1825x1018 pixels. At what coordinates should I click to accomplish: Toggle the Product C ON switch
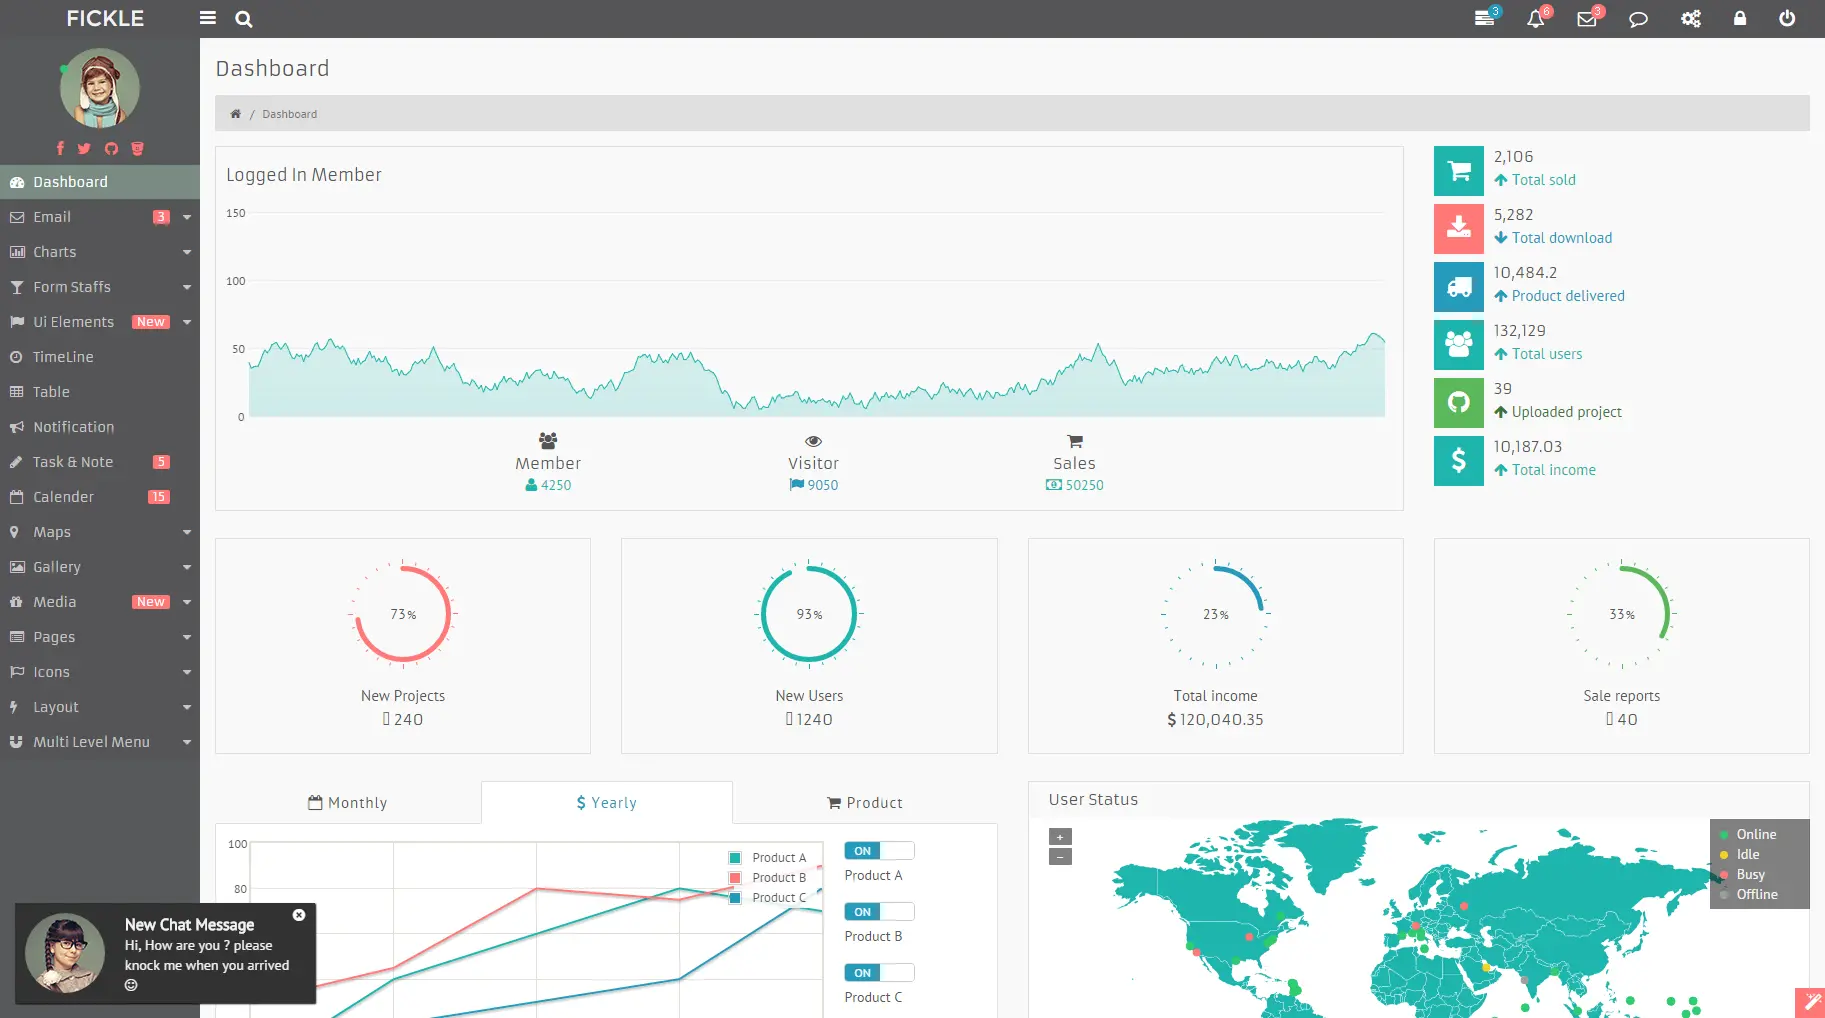pos(879,973)
